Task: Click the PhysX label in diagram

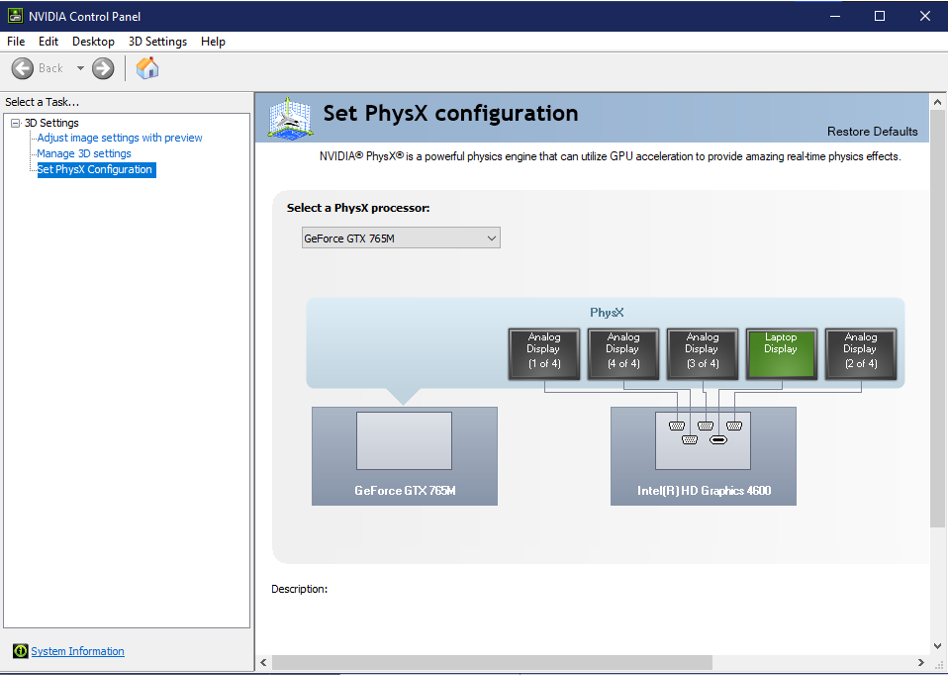Action: 606,313
